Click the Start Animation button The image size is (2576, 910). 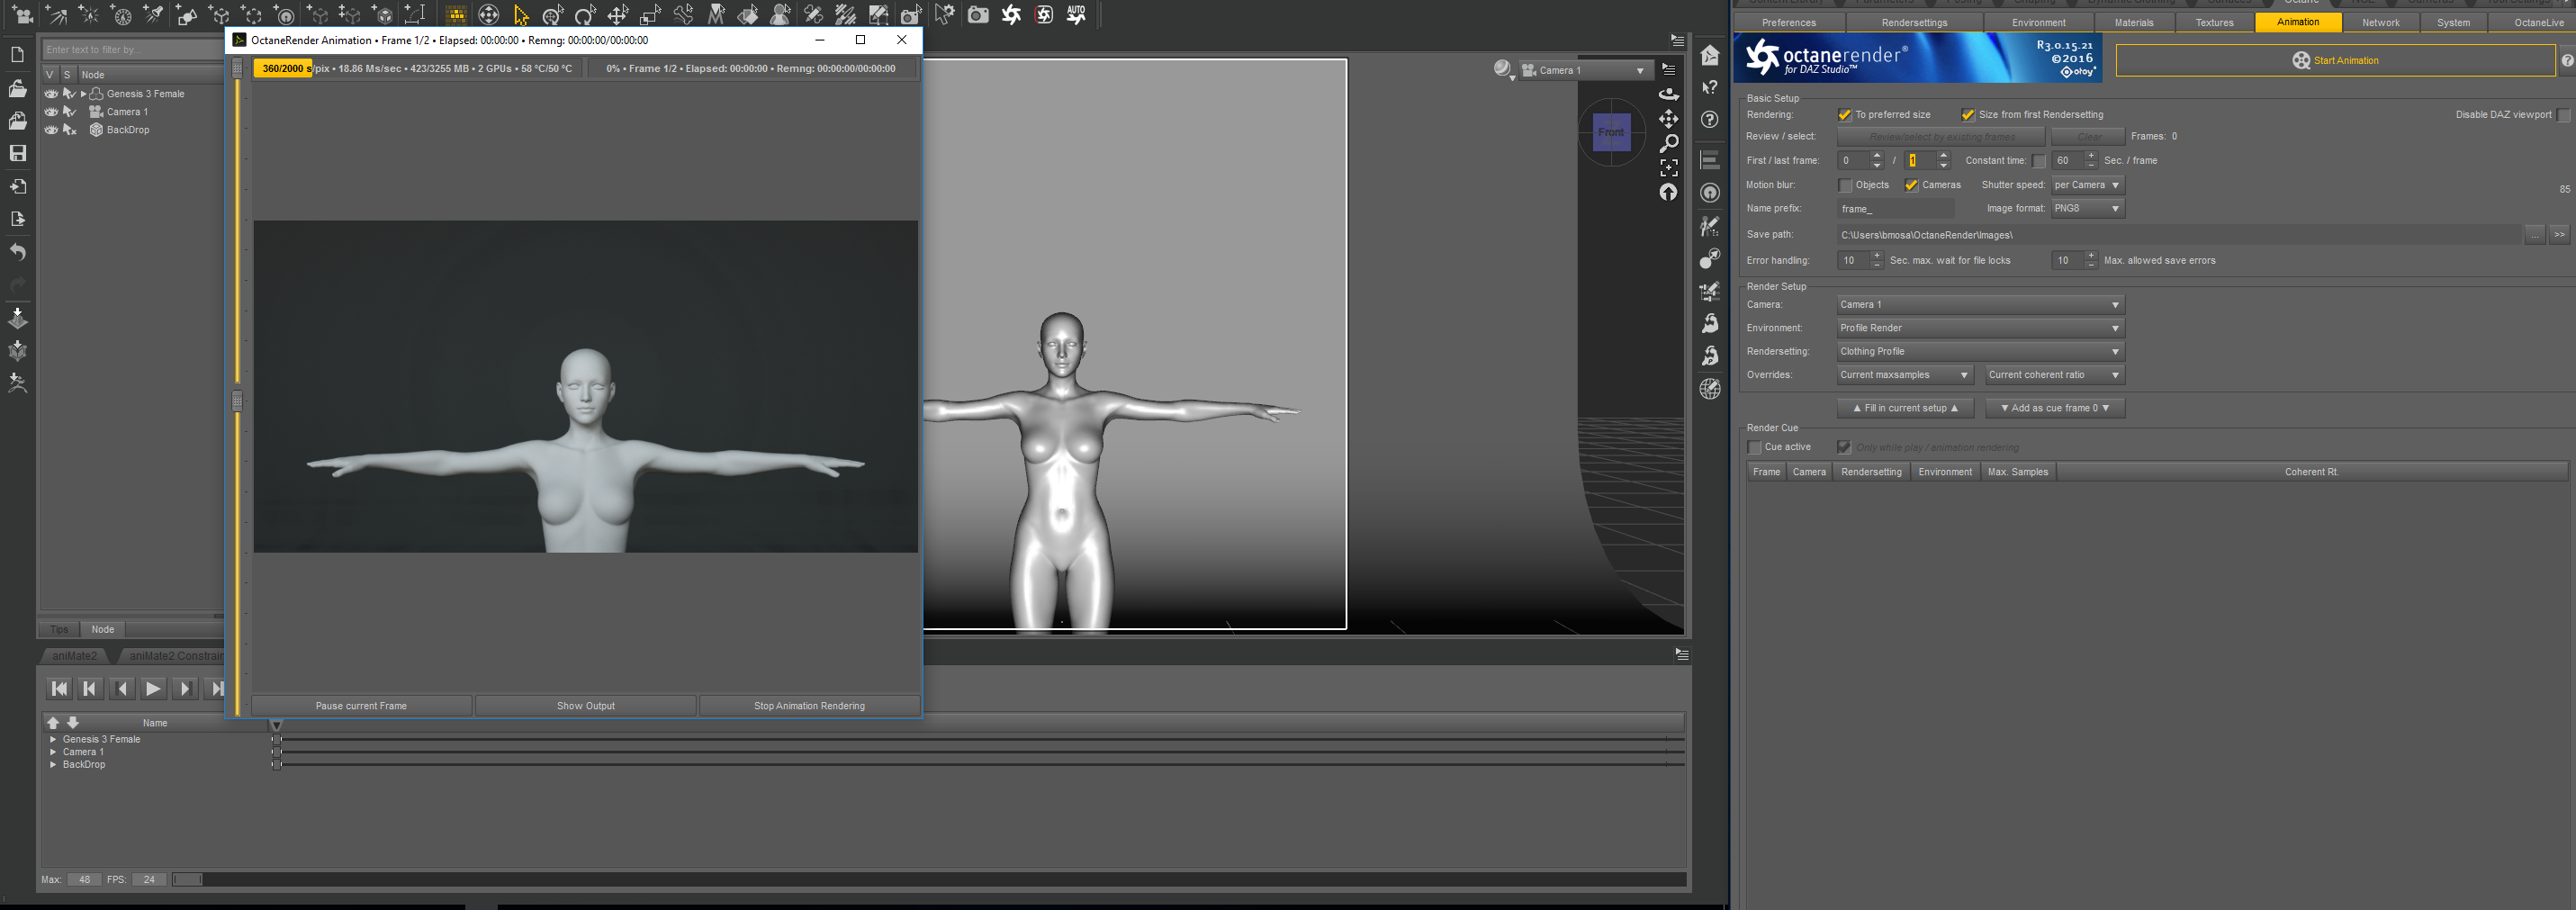click(x=2335, y=61)
